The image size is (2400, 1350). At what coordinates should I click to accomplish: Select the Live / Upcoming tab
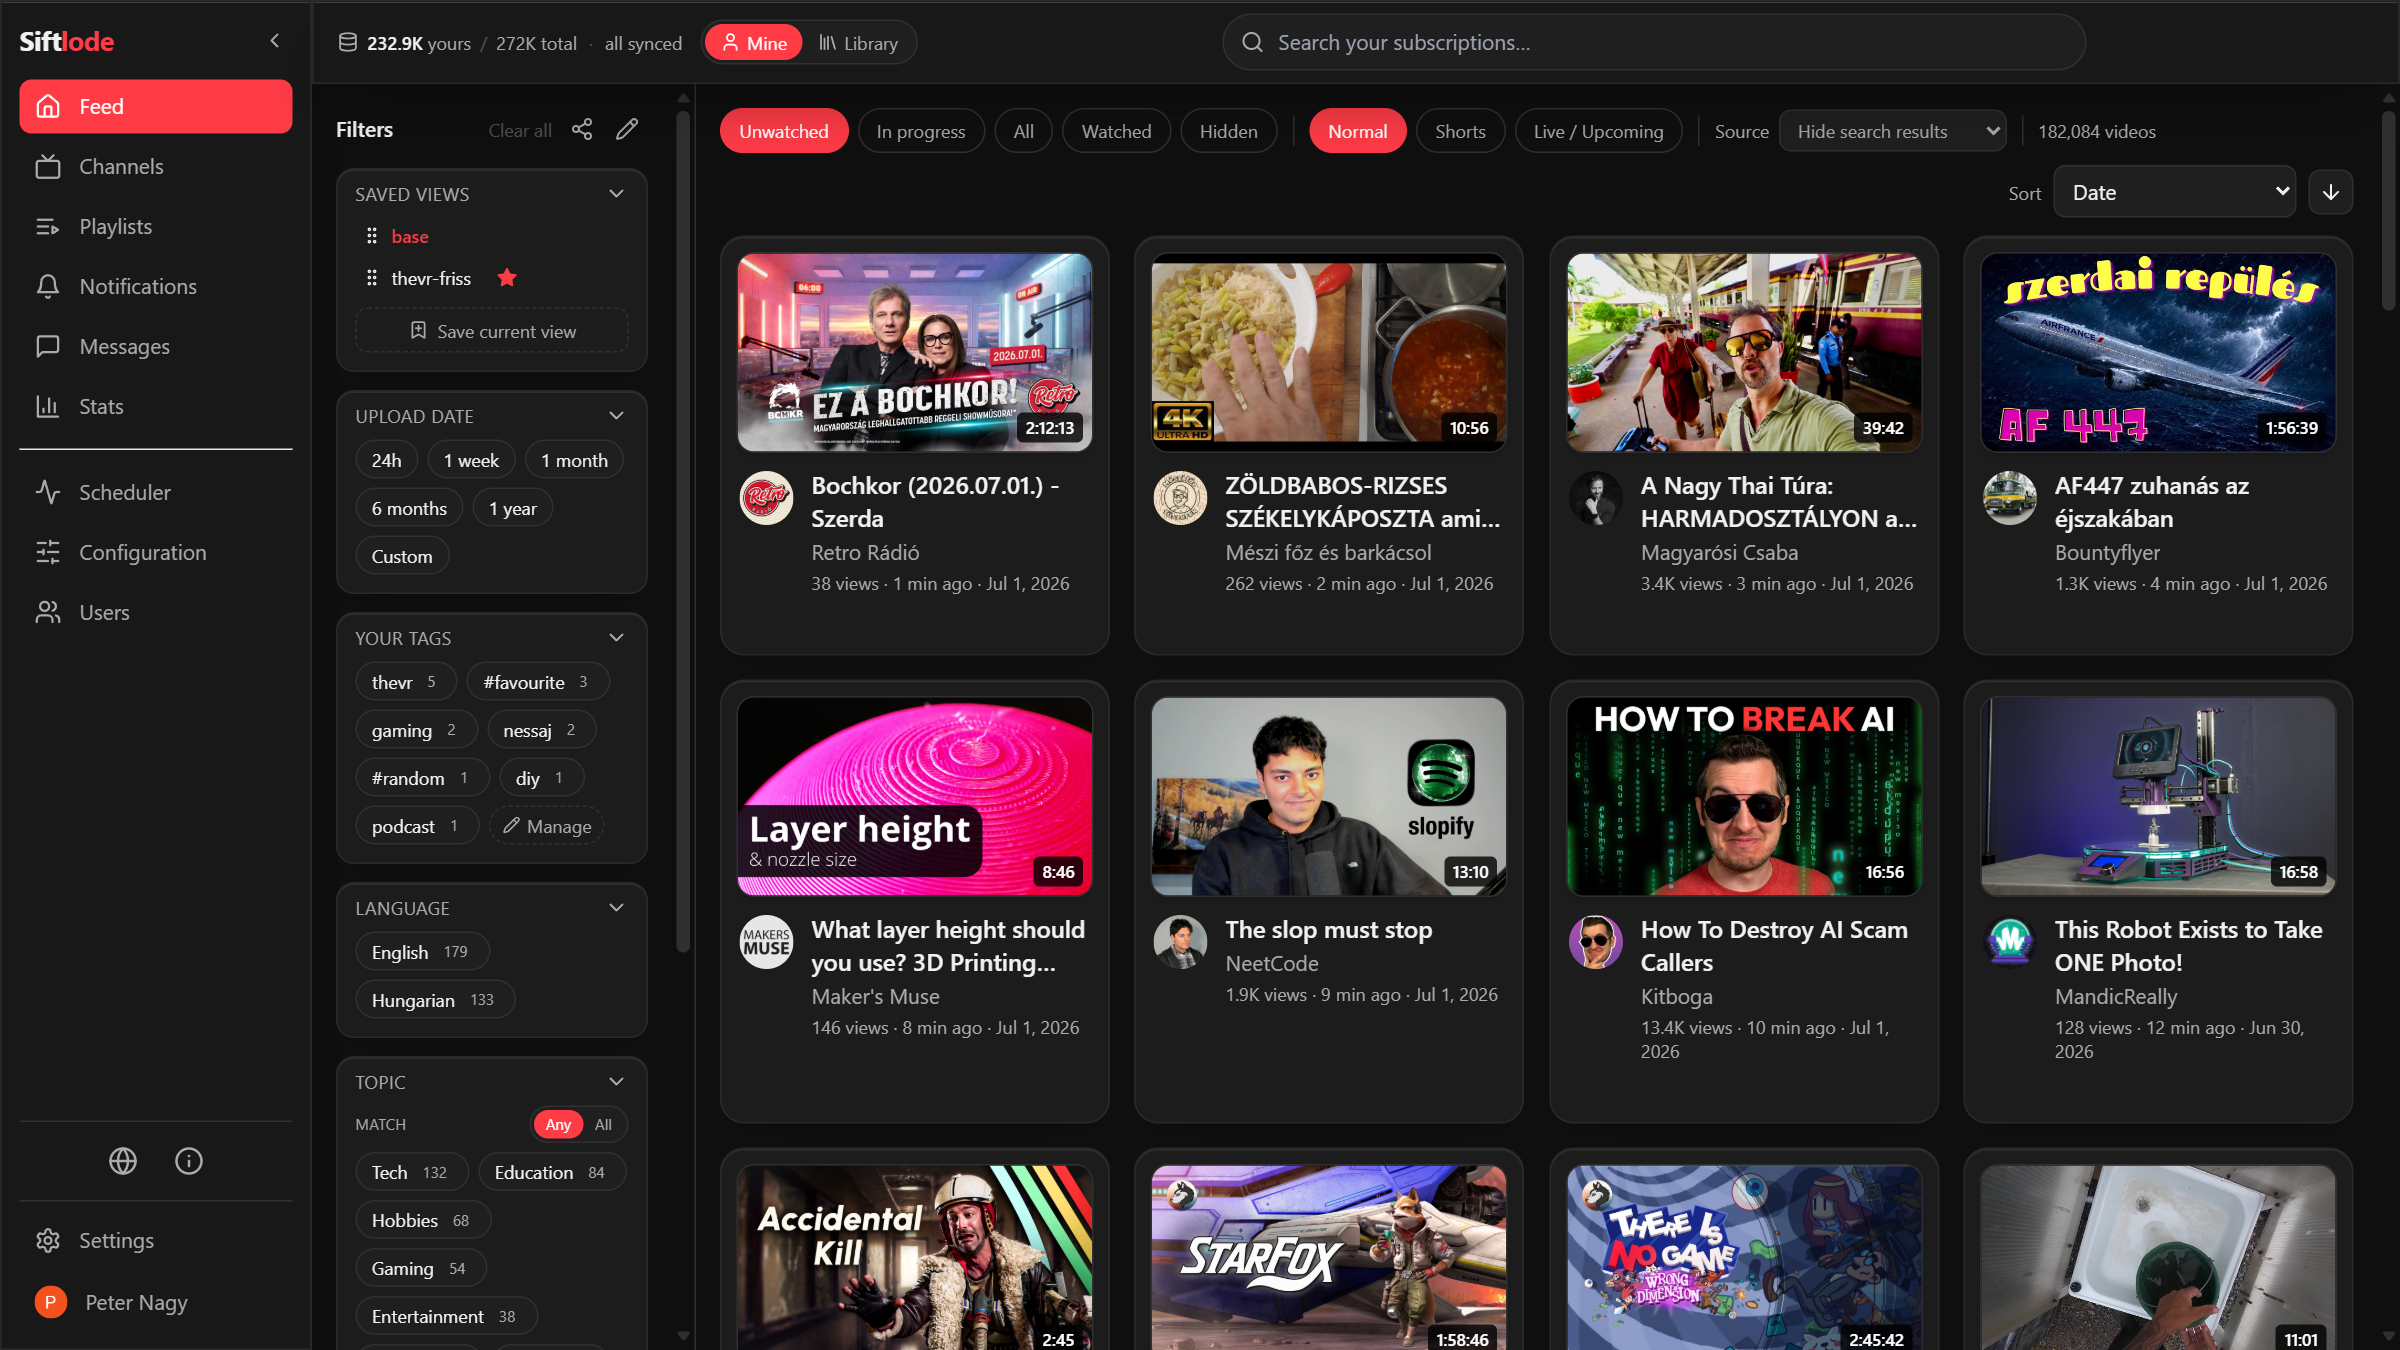click(x=1598, y=131)
